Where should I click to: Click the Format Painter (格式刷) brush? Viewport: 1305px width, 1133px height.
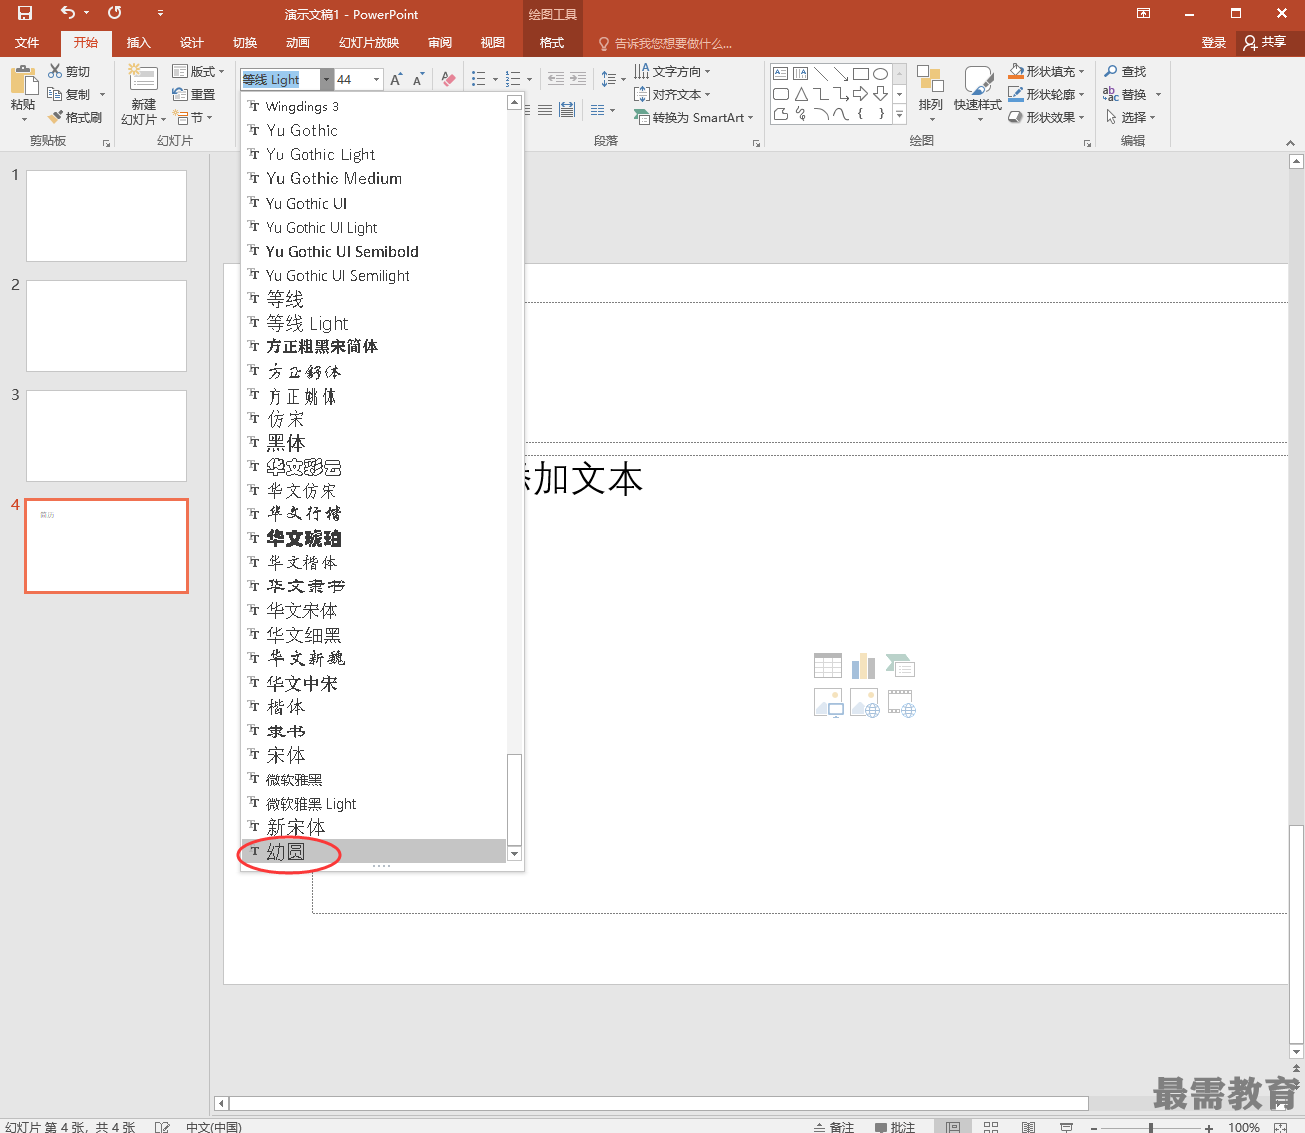74,117
